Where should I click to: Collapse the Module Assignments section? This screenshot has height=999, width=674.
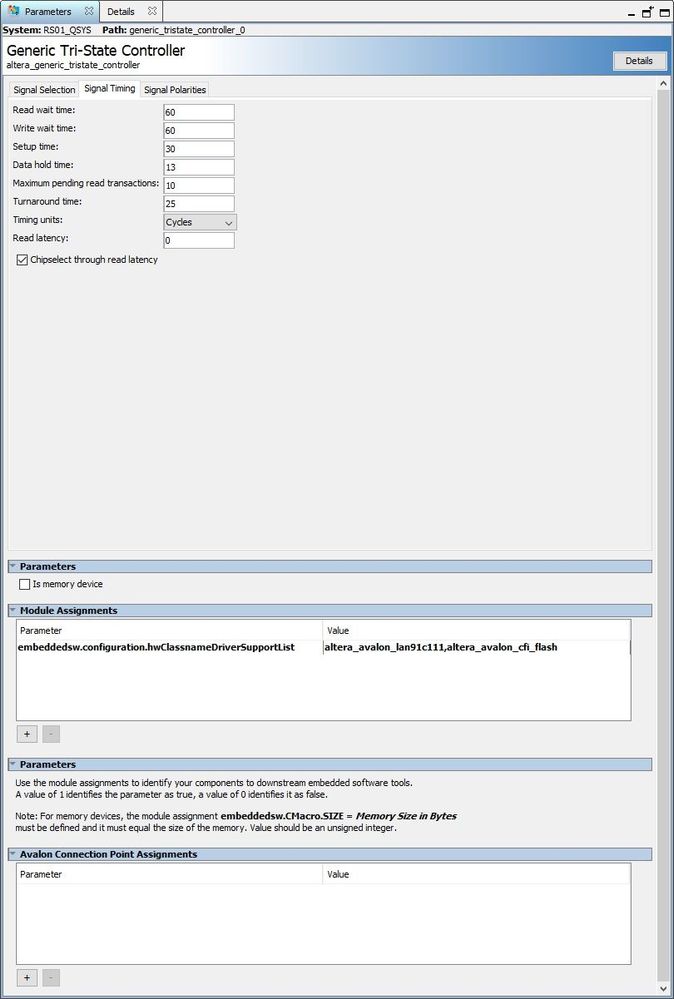click(13, 610)
